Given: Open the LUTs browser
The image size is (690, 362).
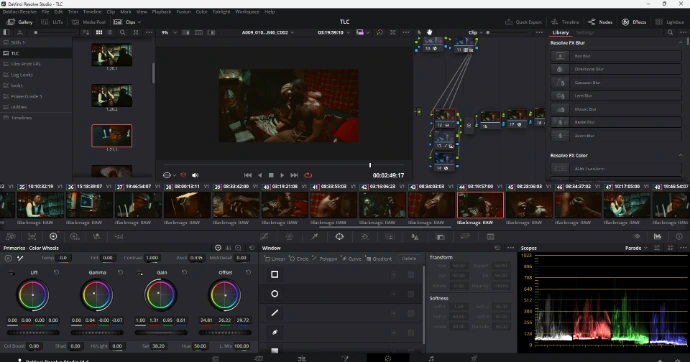Looking at the screenshot, I should 52,22.
